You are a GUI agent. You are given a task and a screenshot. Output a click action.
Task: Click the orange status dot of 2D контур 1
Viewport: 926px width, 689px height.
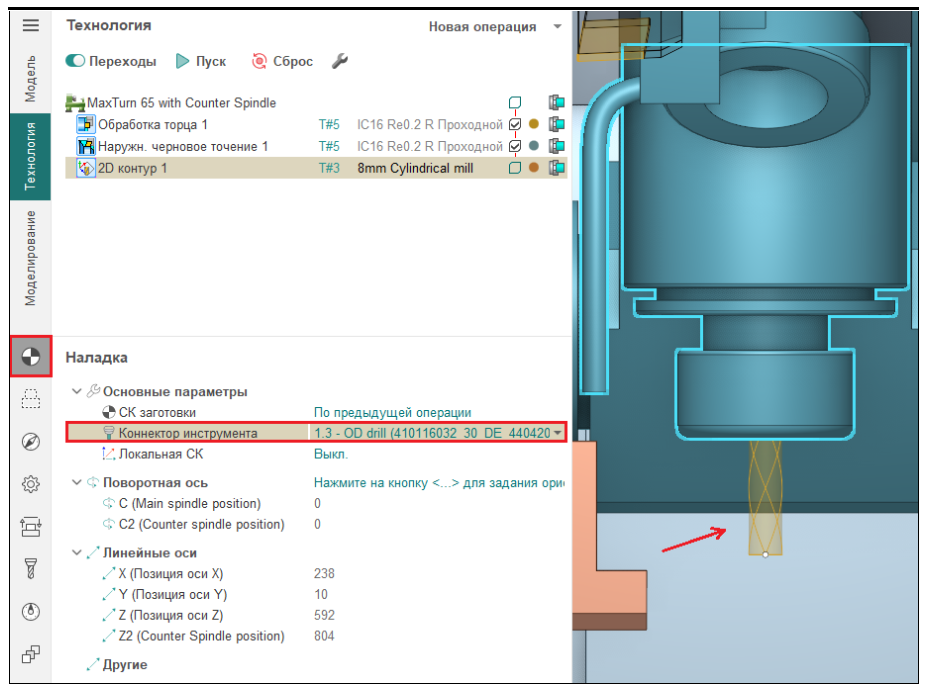click(534, 168)
